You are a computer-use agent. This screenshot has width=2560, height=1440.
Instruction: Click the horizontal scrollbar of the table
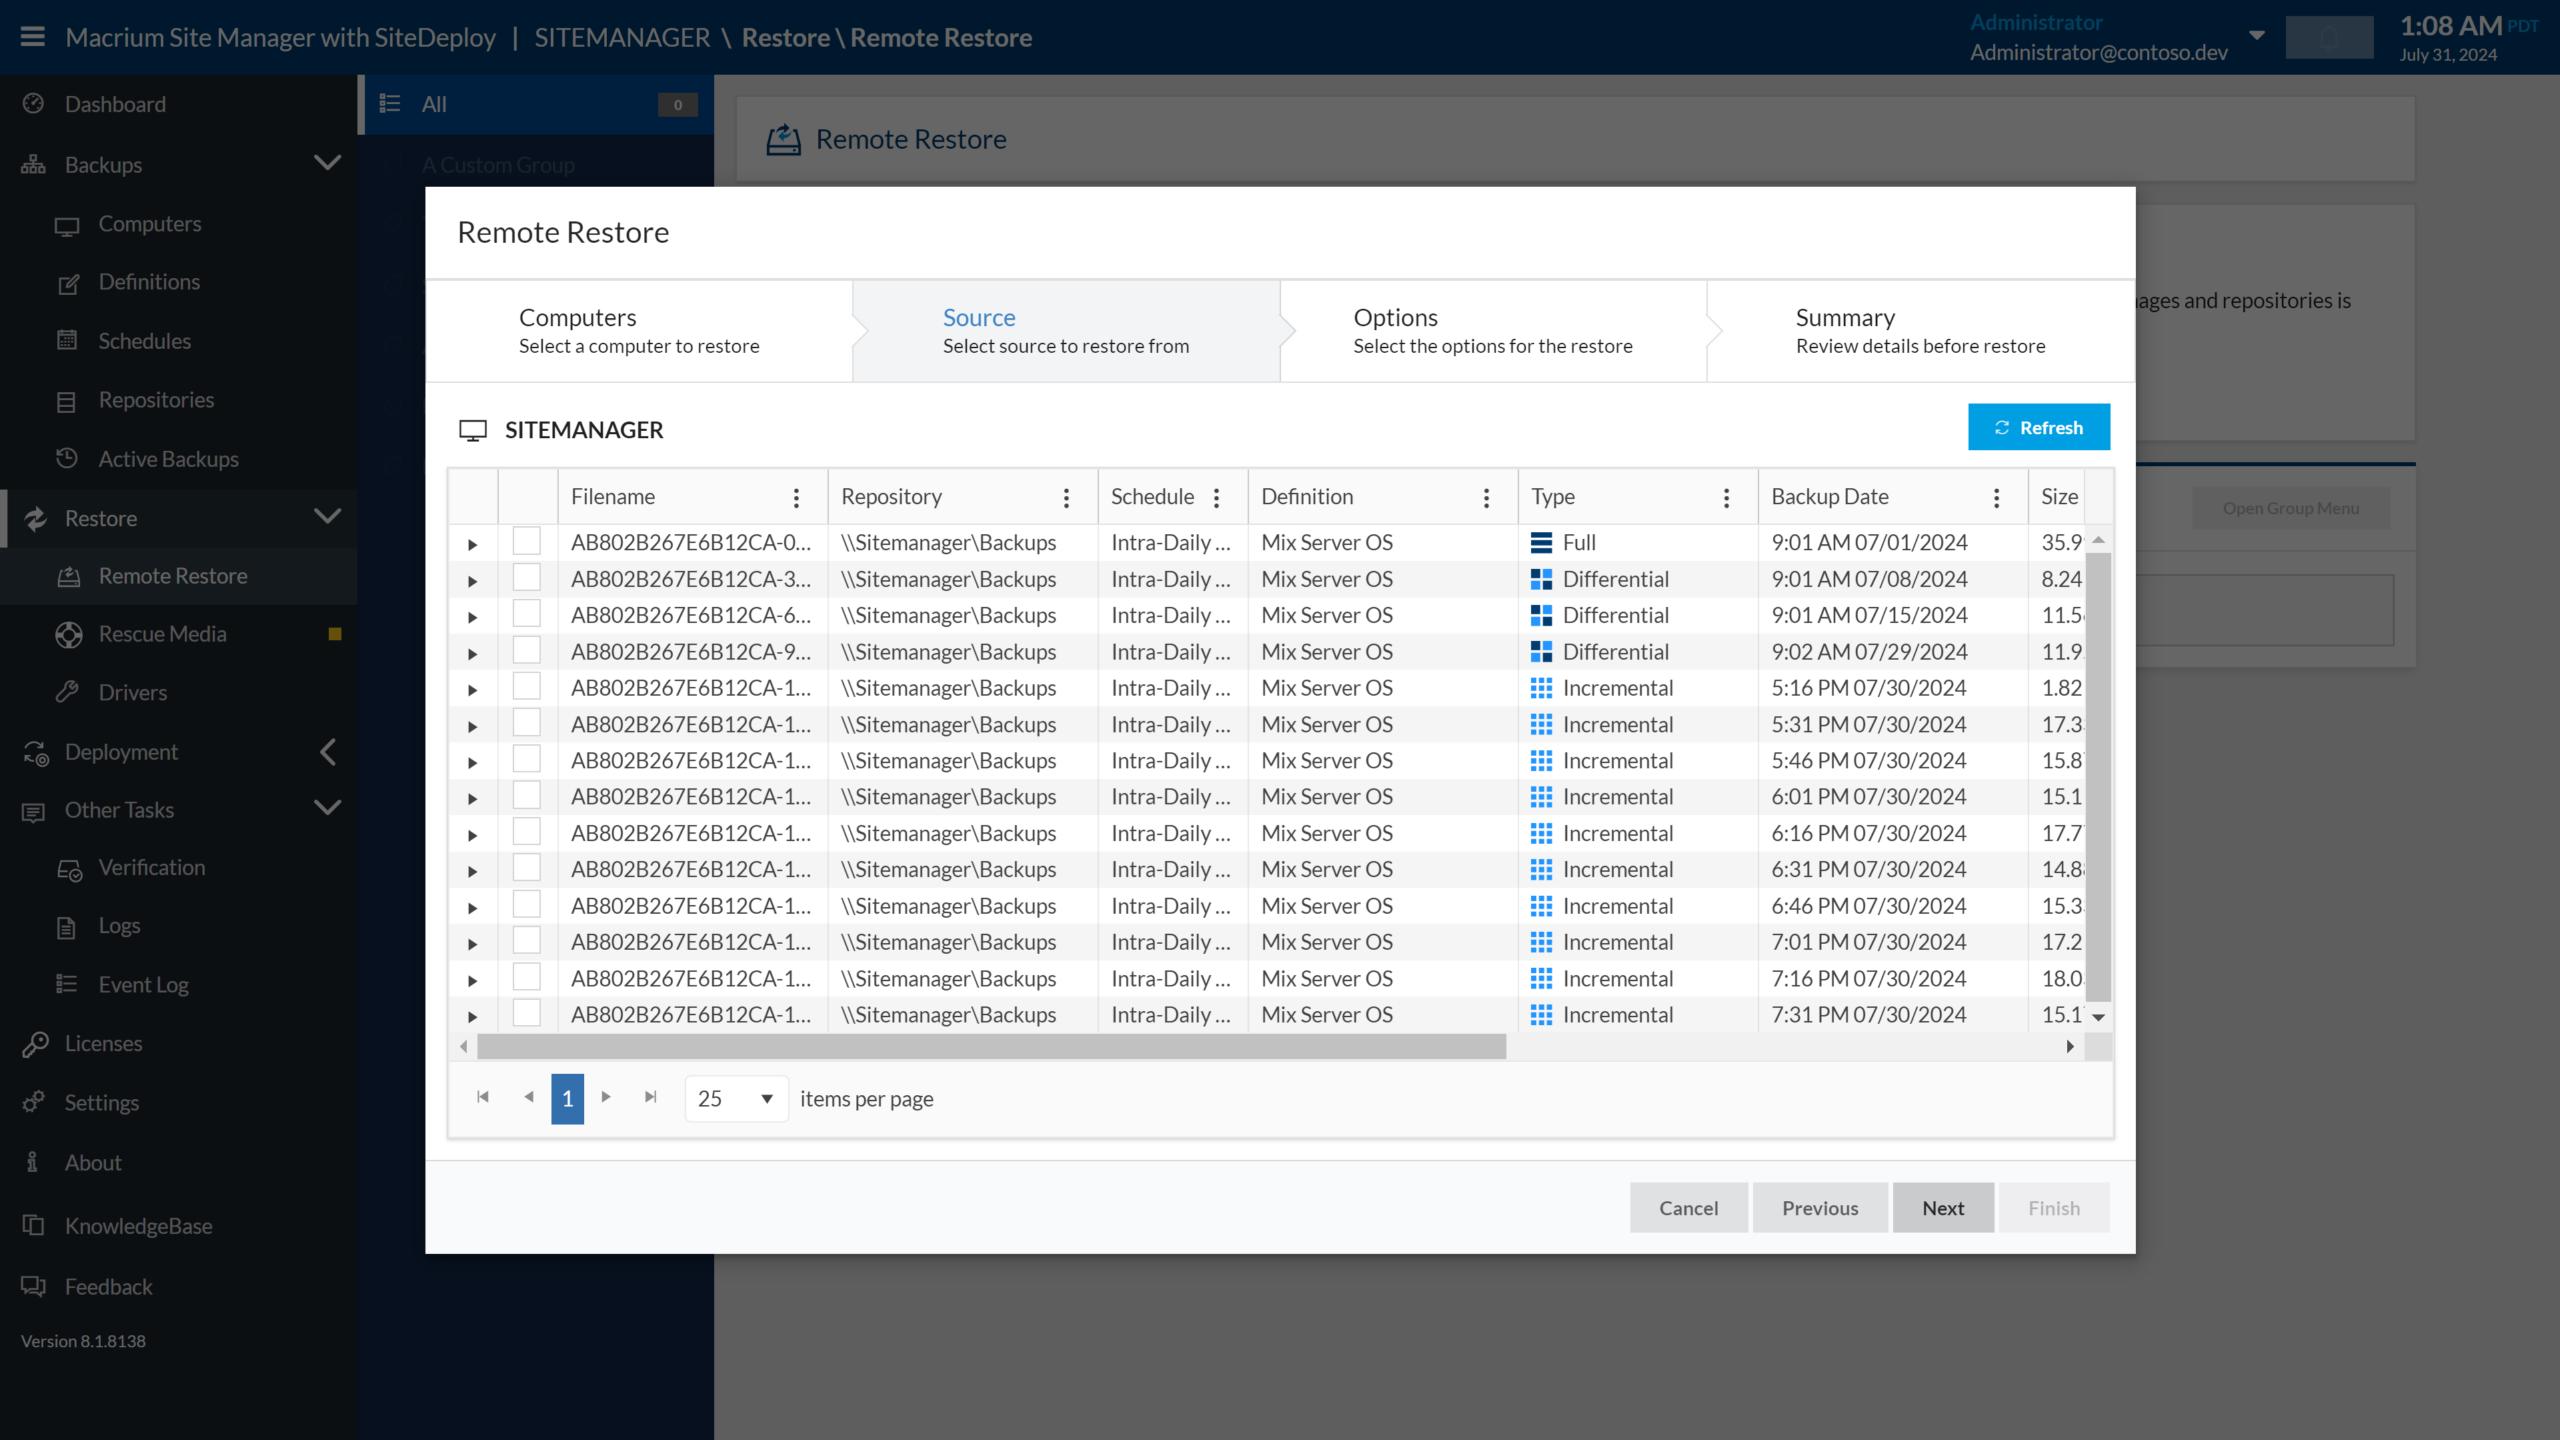pyautogui.click(x=990, y=1046)
